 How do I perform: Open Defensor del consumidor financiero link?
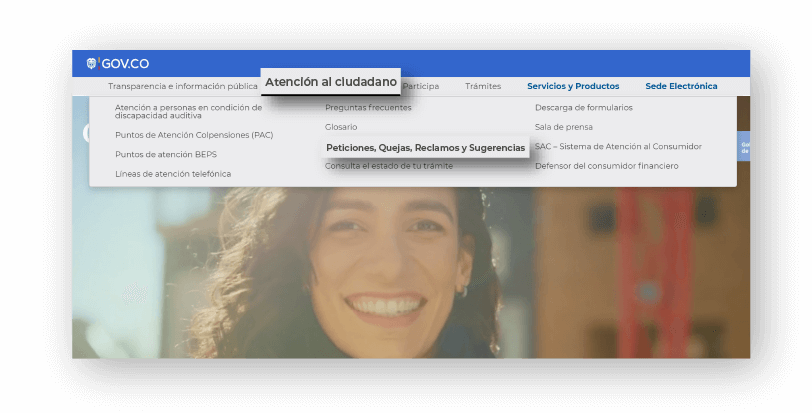606,166
